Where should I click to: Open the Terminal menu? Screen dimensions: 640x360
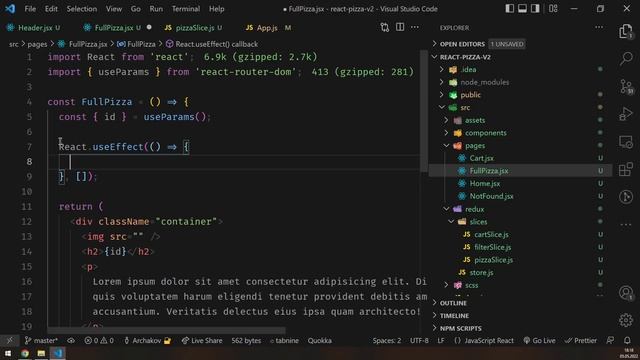186,9
